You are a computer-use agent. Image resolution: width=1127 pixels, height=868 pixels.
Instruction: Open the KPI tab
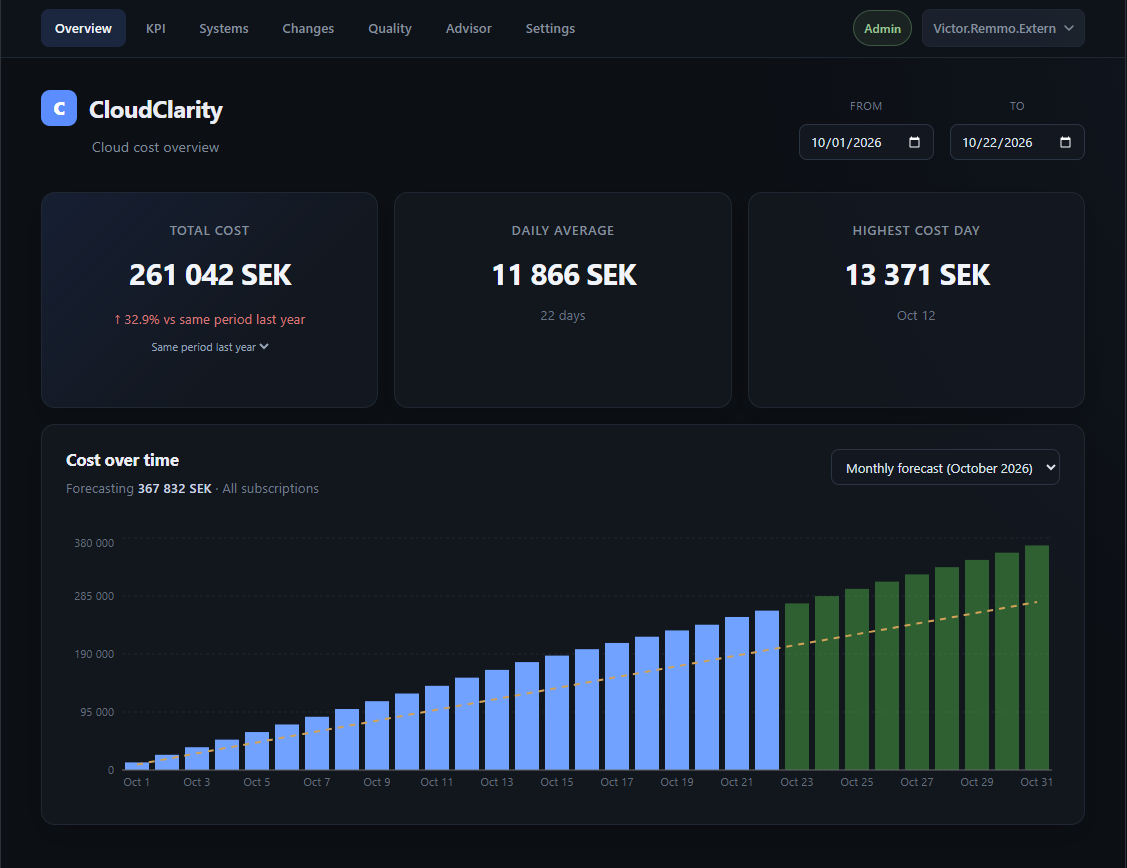155,28
